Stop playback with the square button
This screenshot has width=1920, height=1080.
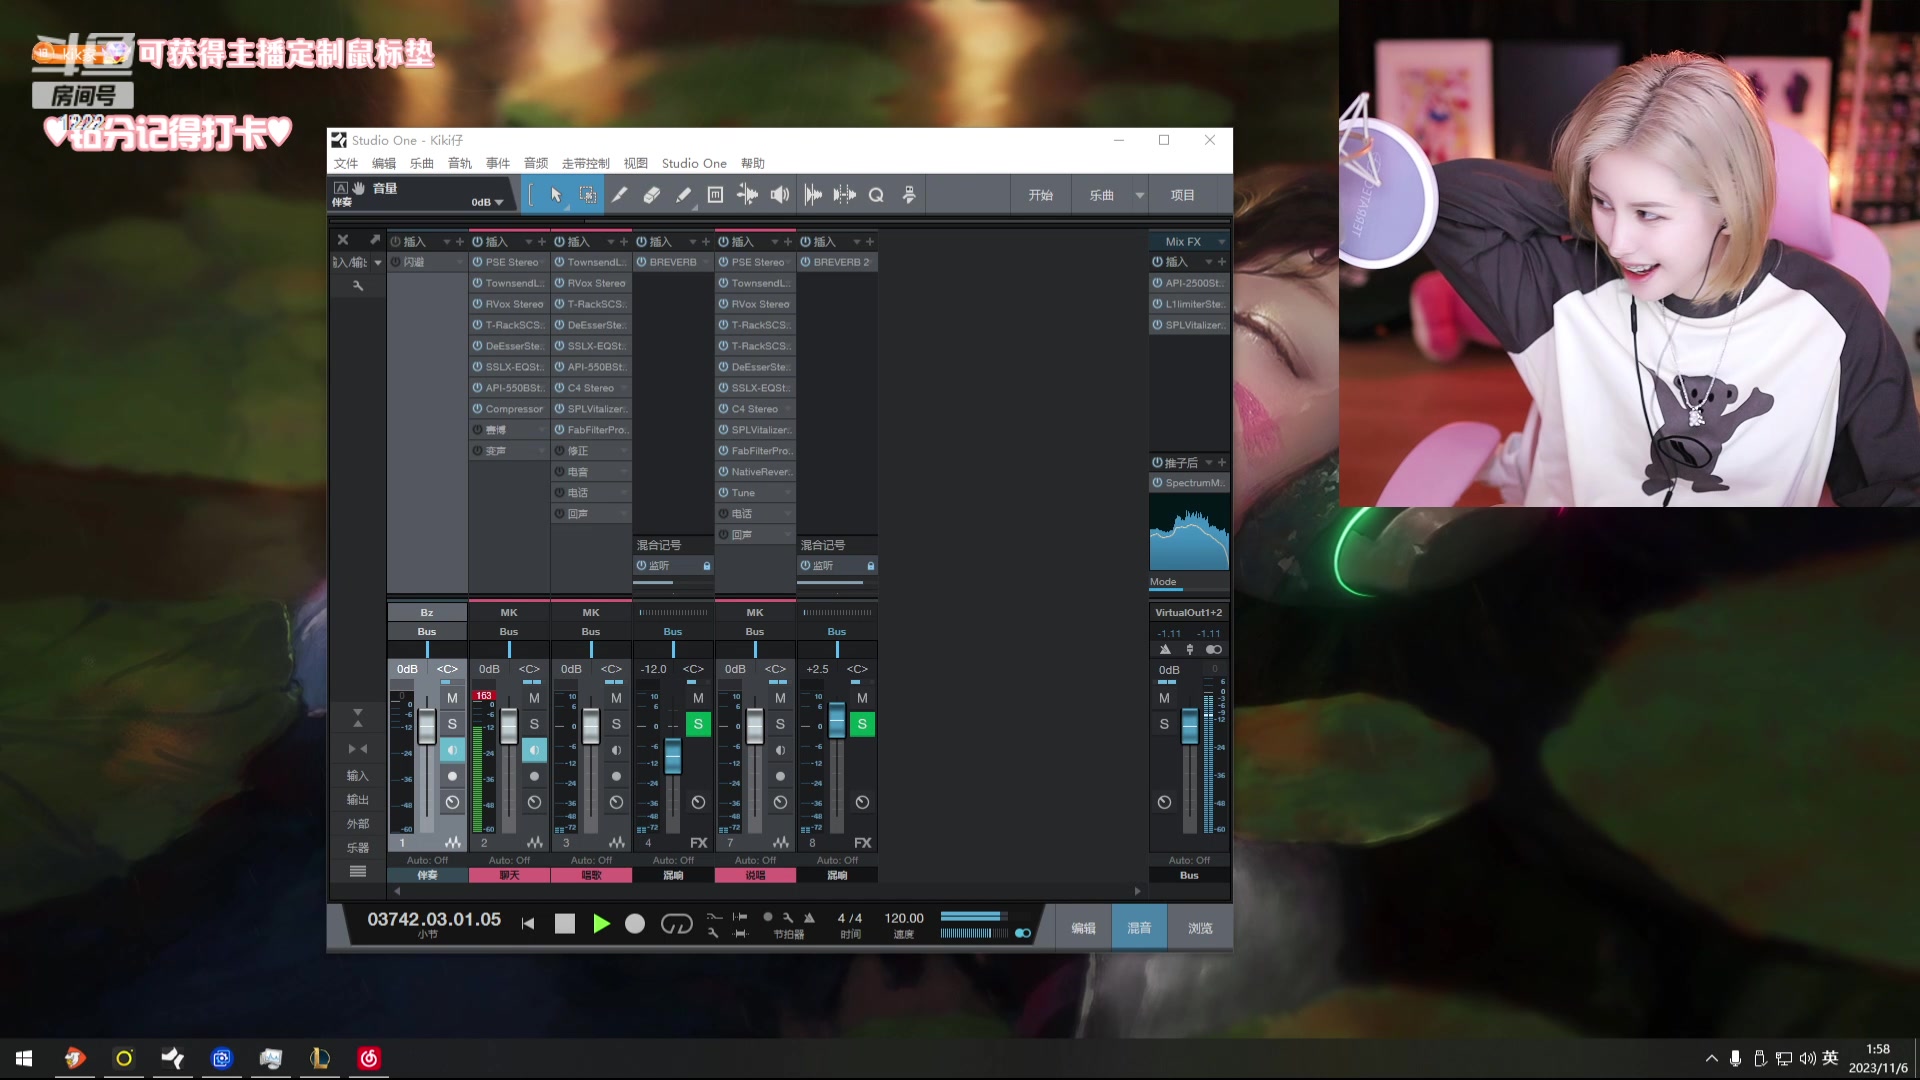tap(565, 924)
